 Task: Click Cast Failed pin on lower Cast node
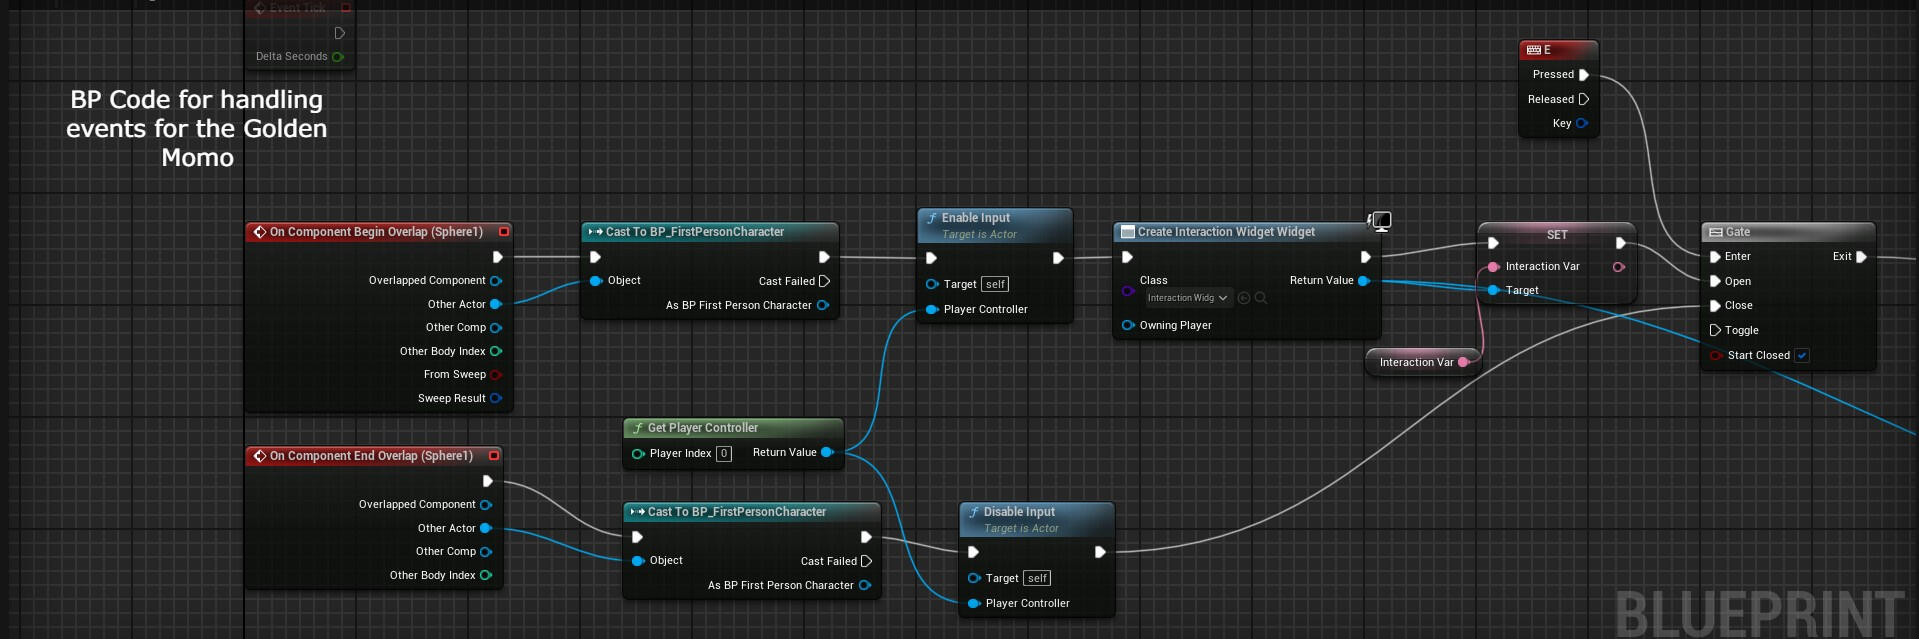point(867,561)
